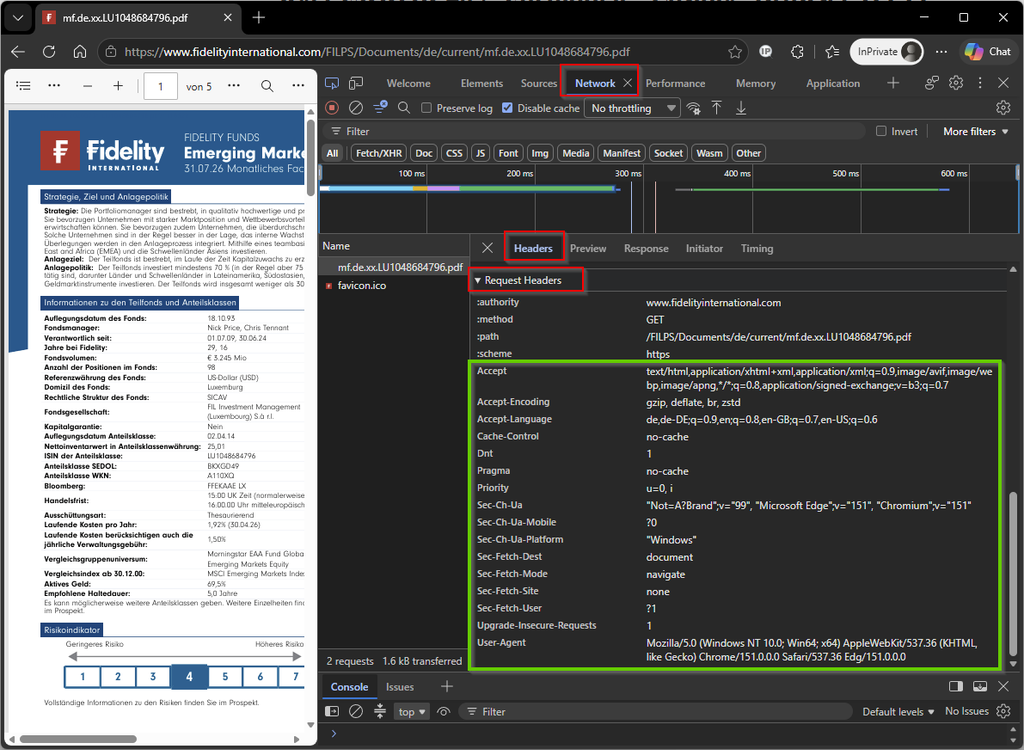Open network search magnifier

[x=404, y=108]
